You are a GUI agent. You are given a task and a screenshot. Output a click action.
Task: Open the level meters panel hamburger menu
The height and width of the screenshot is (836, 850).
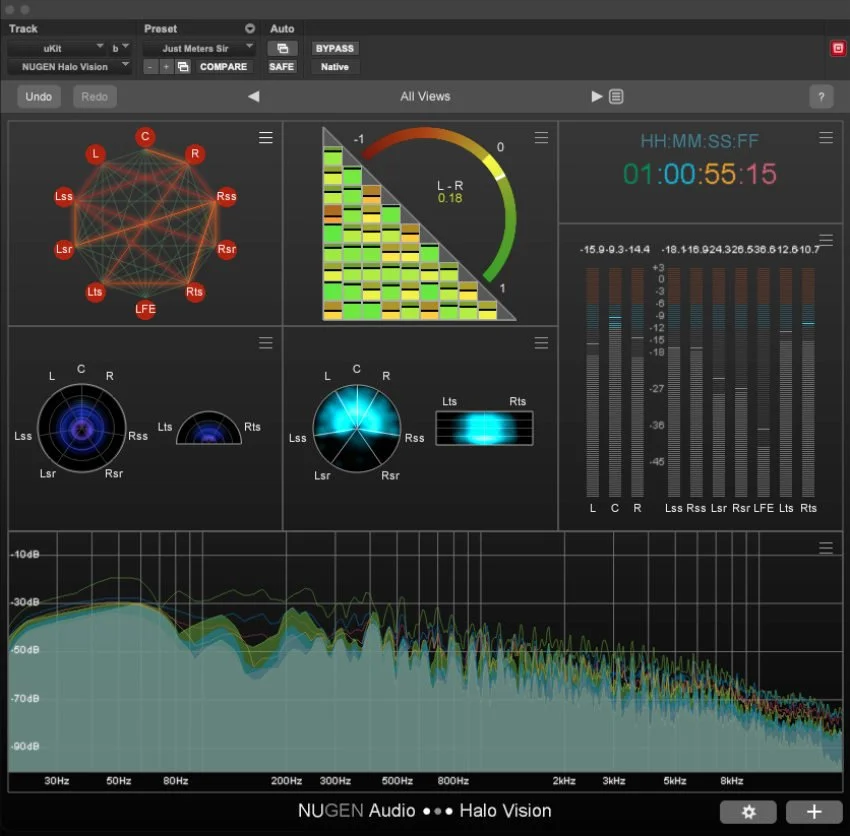(826, 240)
